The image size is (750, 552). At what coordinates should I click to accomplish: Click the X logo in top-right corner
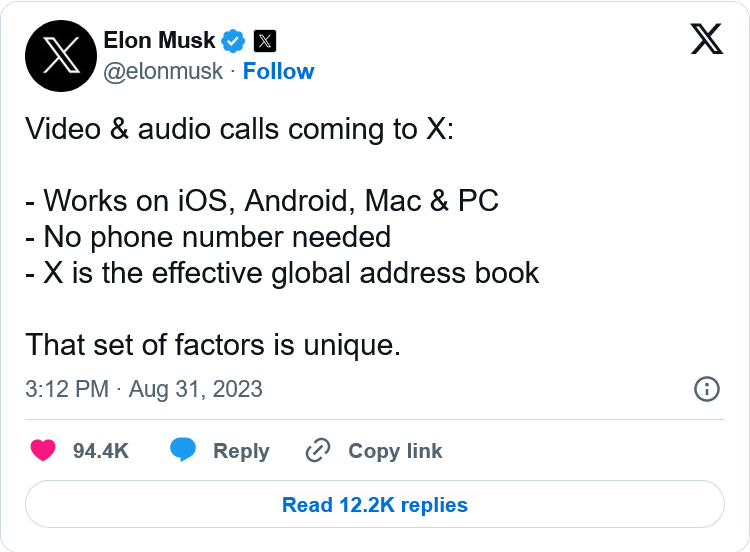click(x=706, y=39)
